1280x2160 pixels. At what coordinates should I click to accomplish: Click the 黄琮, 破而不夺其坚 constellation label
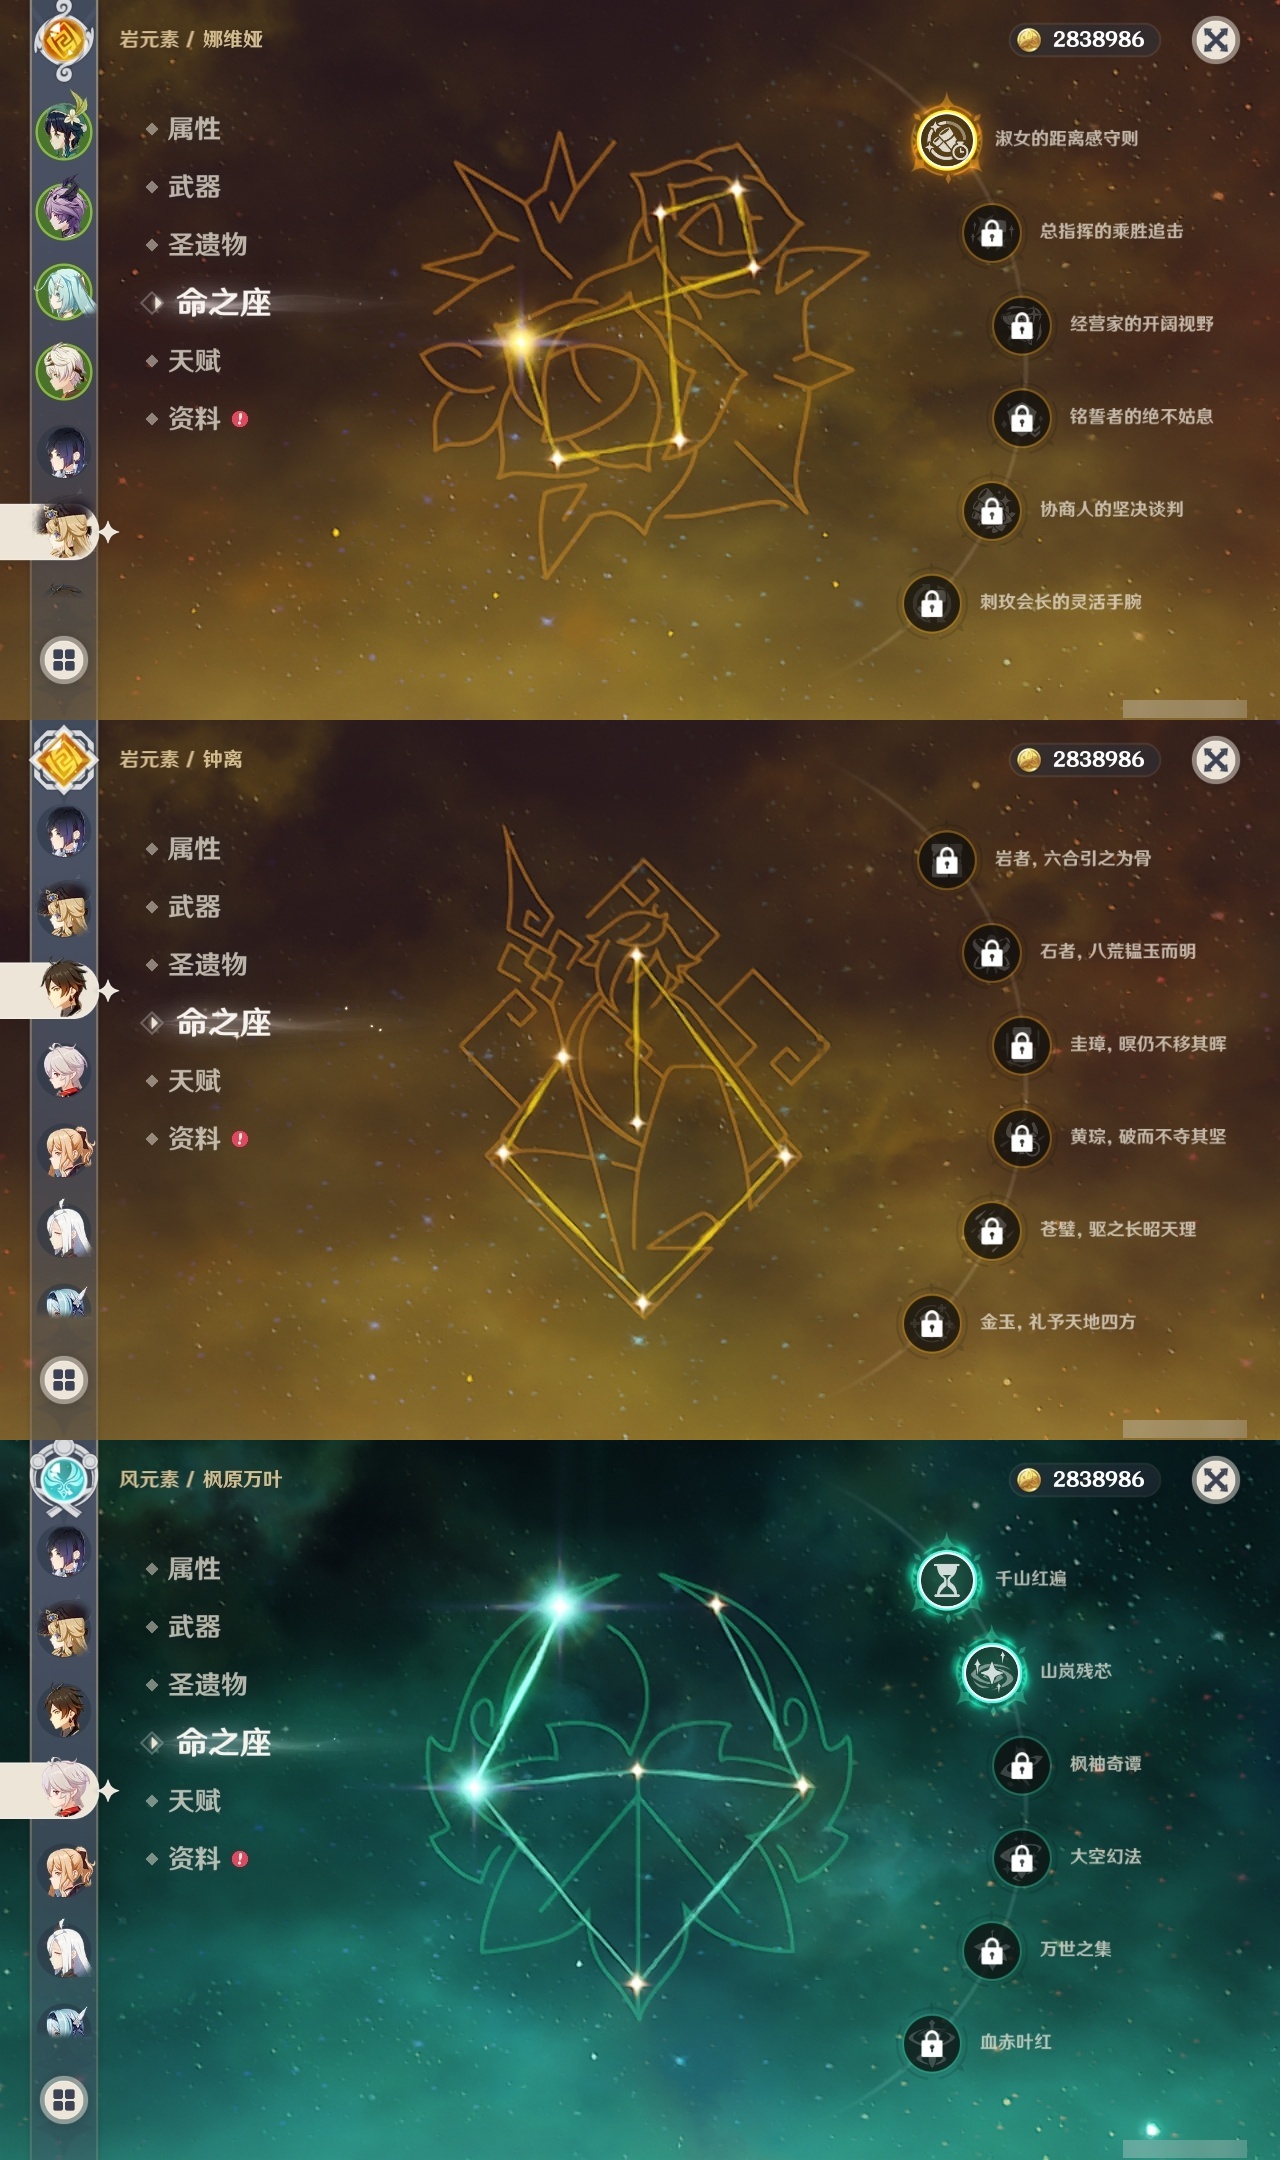[x=1148, y=1136]
